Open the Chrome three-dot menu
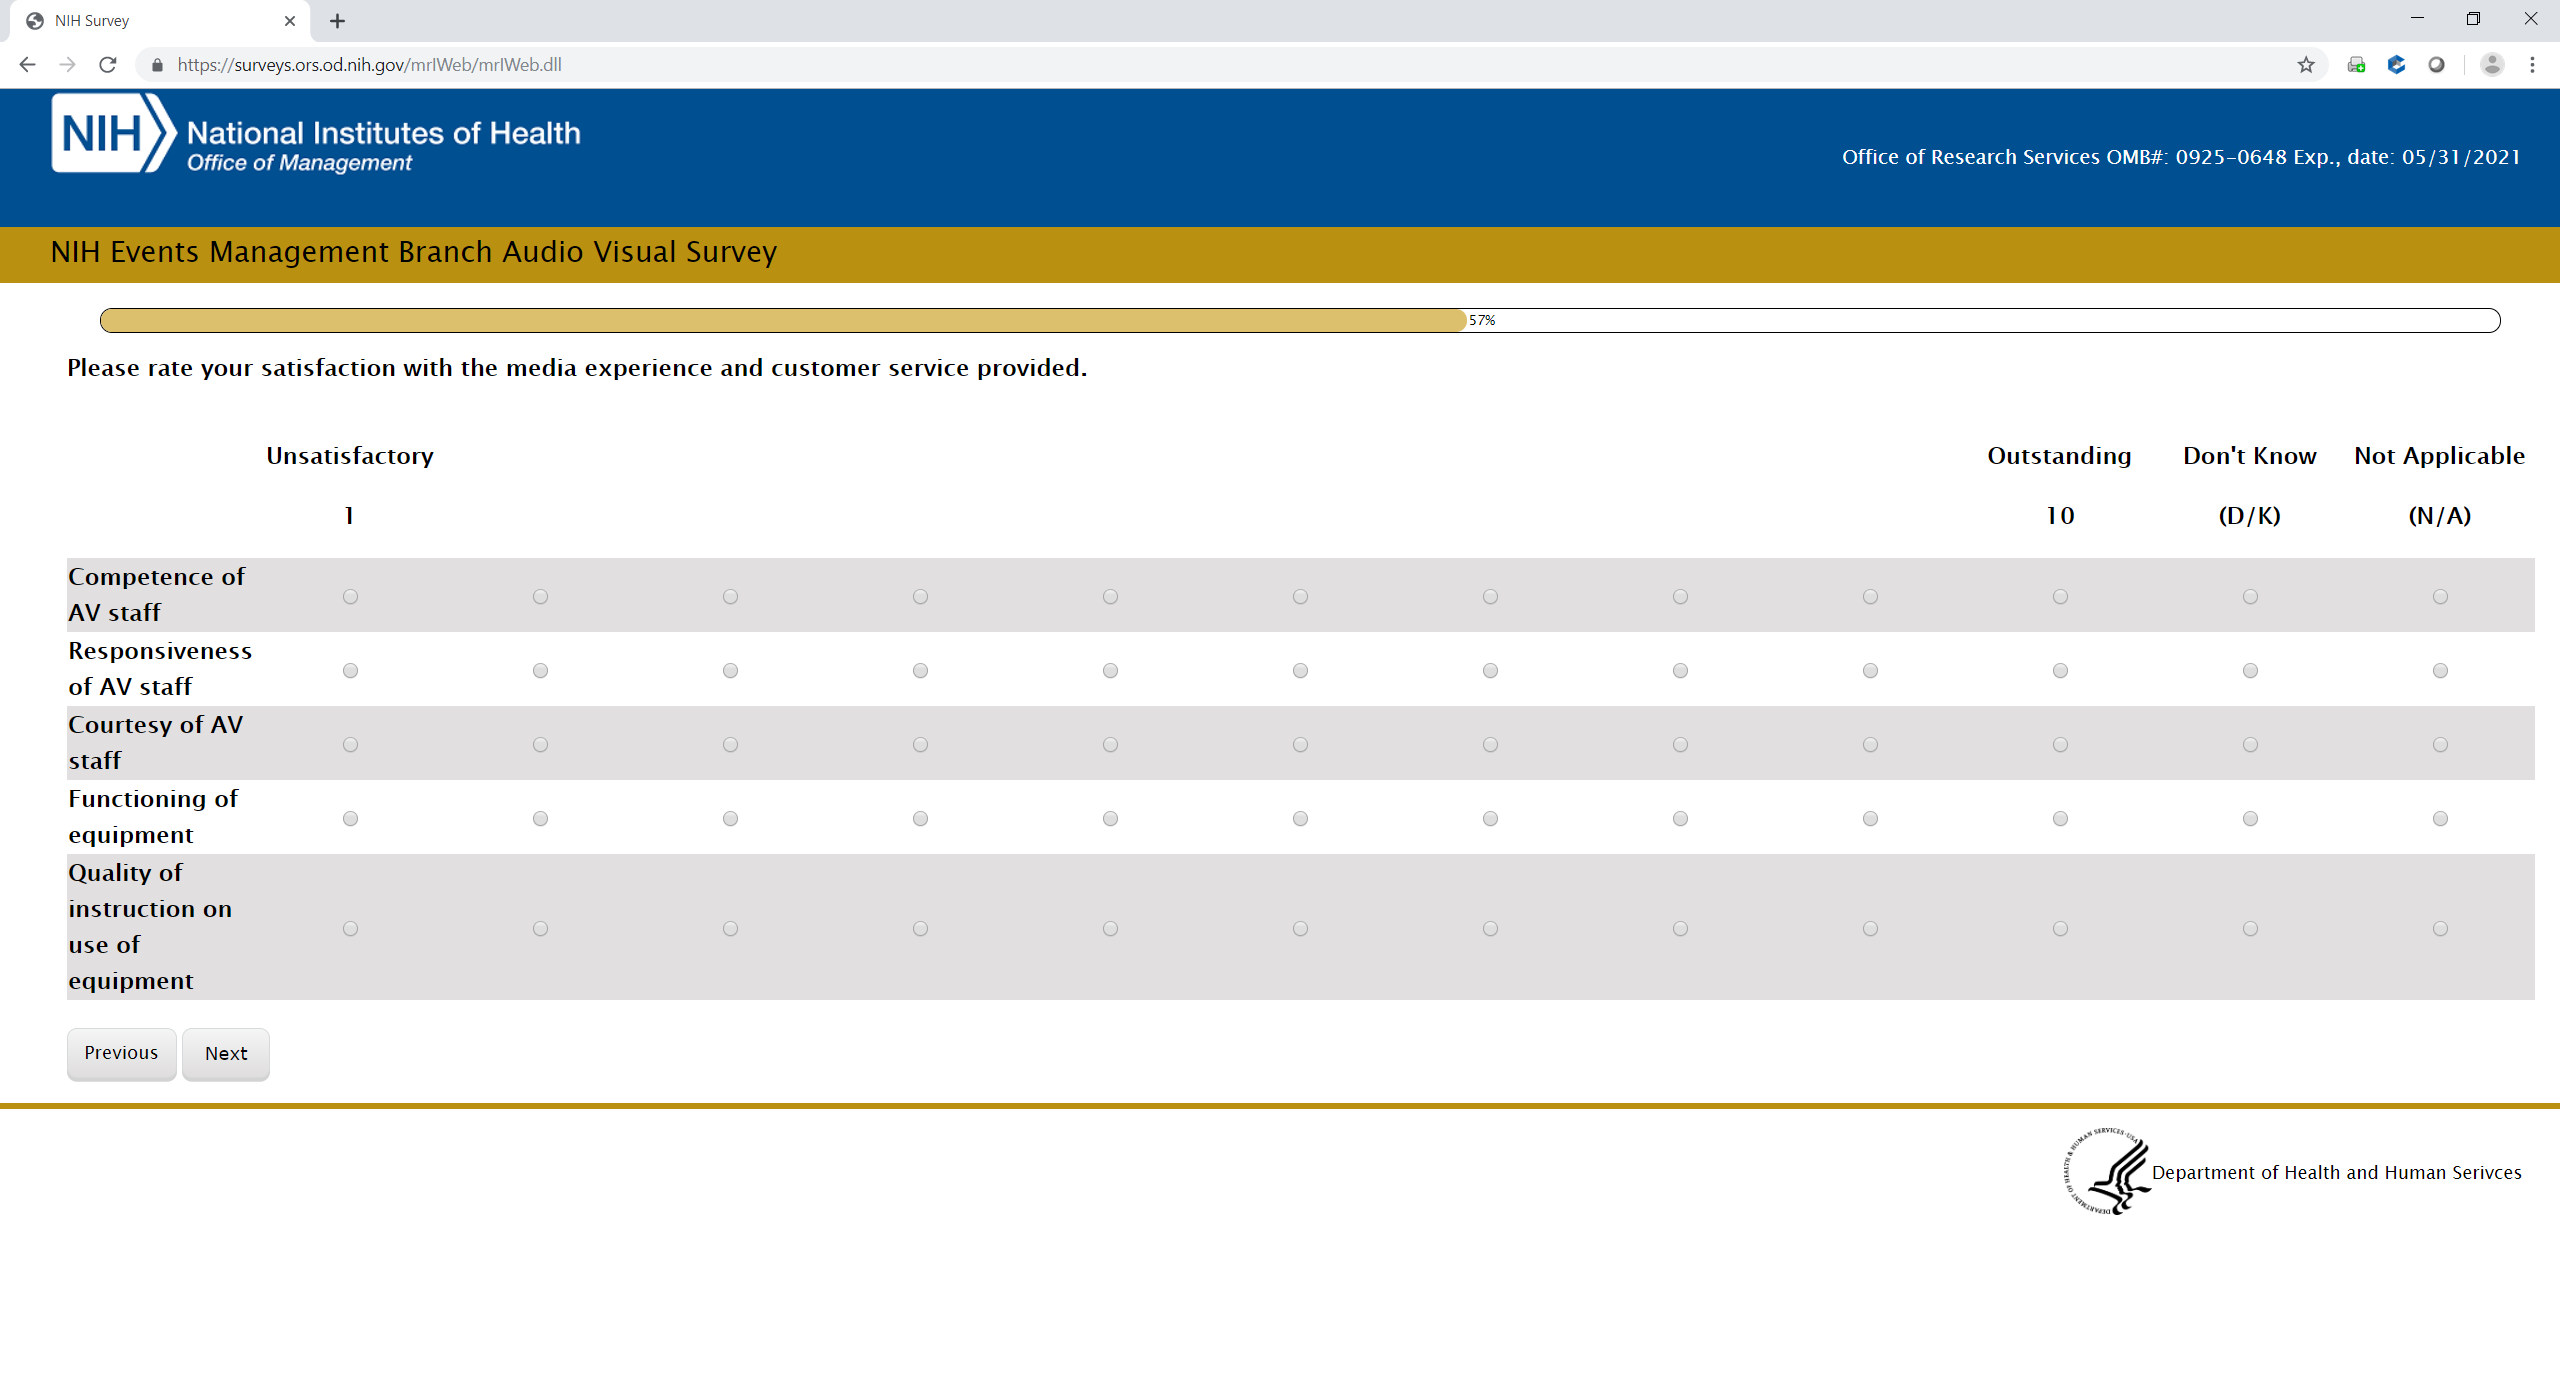This screenshot has width=2560, height=1390. (2532, 65)
